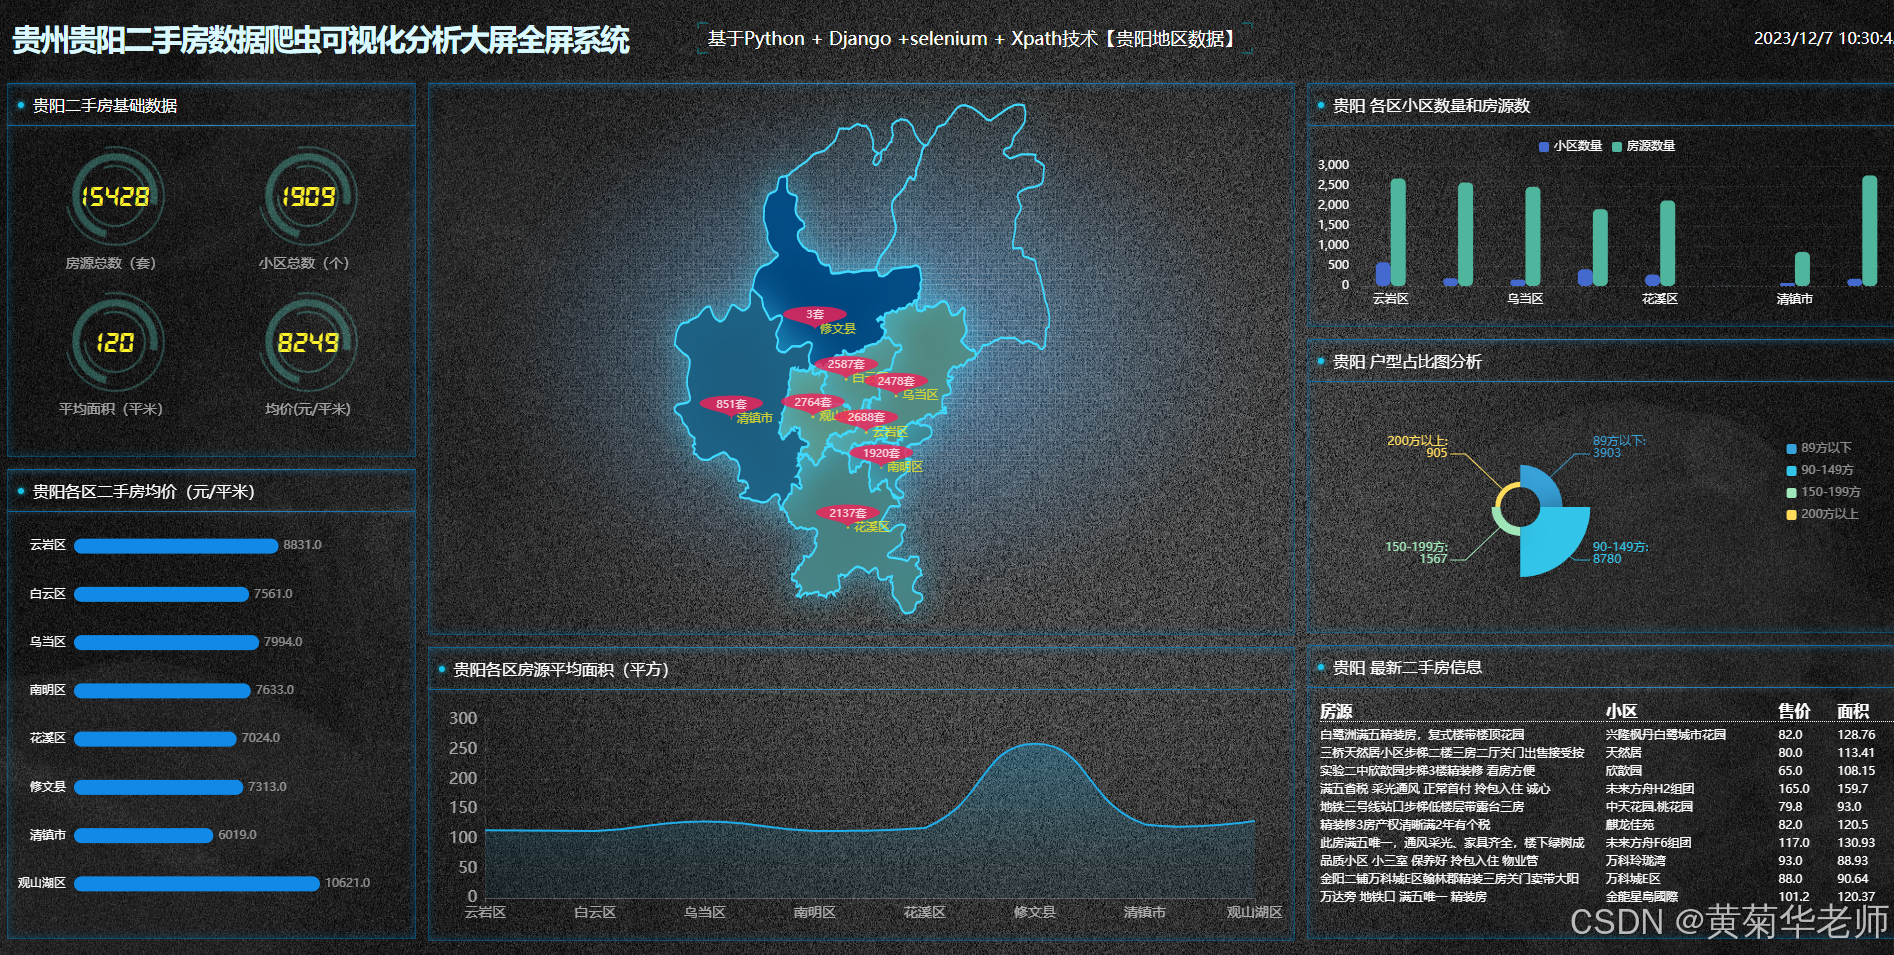Viewport: 1894px width, 955px height.
Task: Open listing 满五首税 采光通风 正常首付
Action: pos(1435,789)
